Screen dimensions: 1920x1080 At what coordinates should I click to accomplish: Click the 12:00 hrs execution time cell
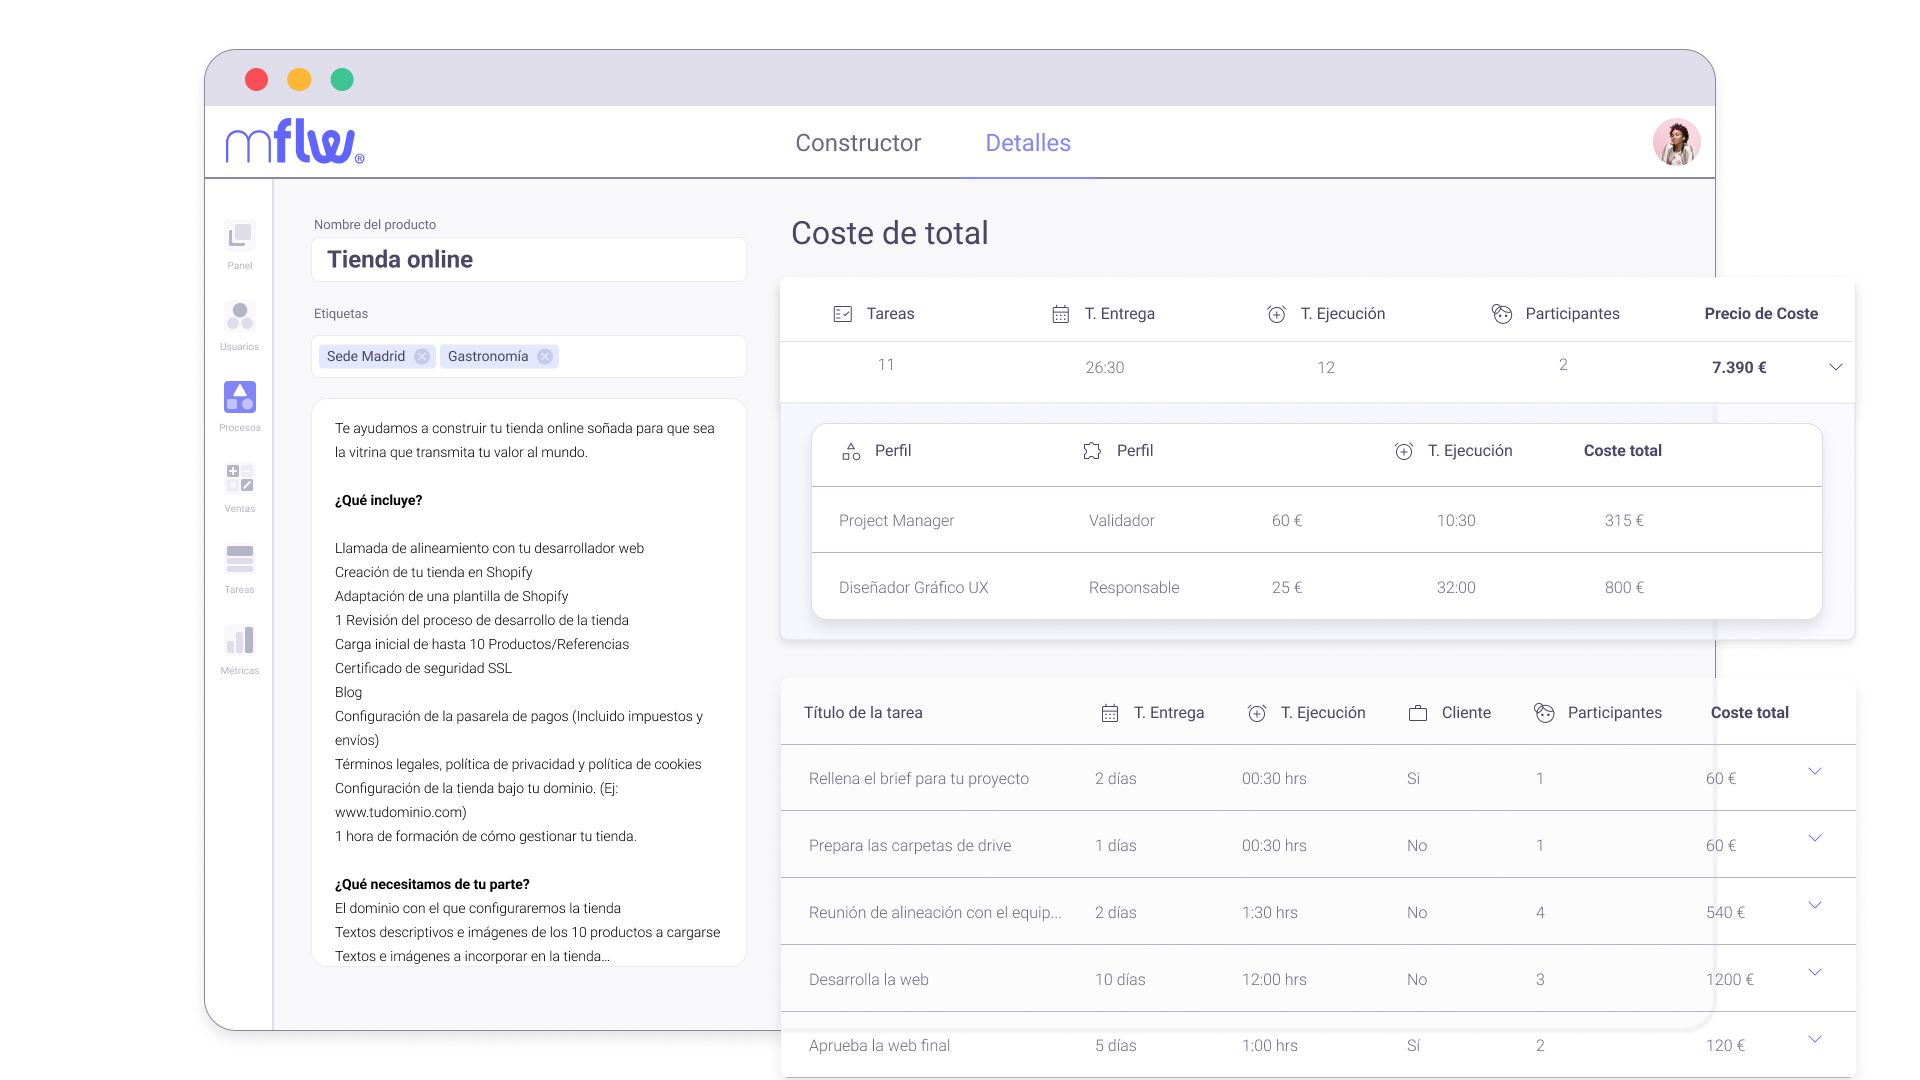point(1274,980)
